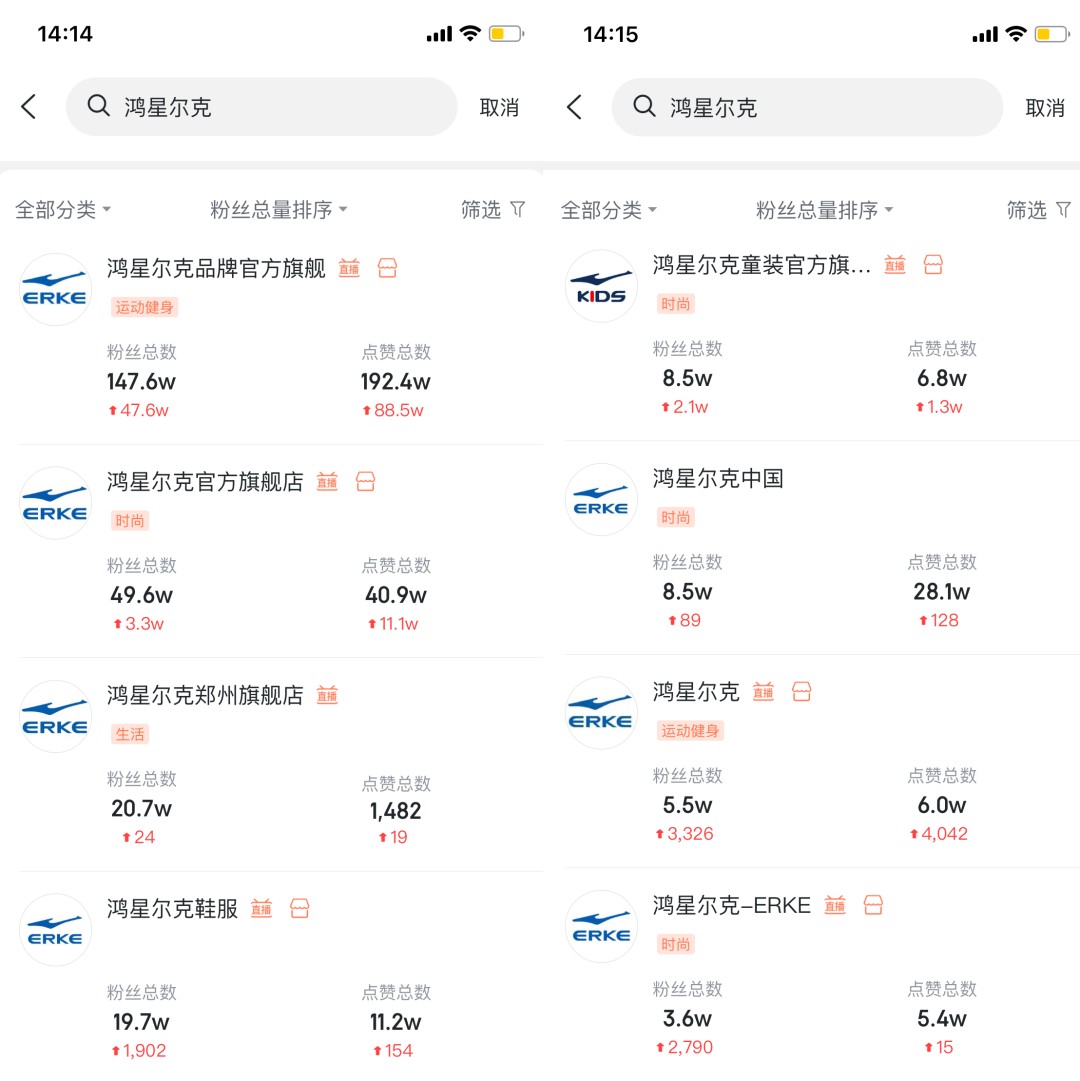Image resolution: width=1080 pixels, height=1081 pixels.
Task: Click the search magnifier icon in the right search bar
Action: (644, 106)
